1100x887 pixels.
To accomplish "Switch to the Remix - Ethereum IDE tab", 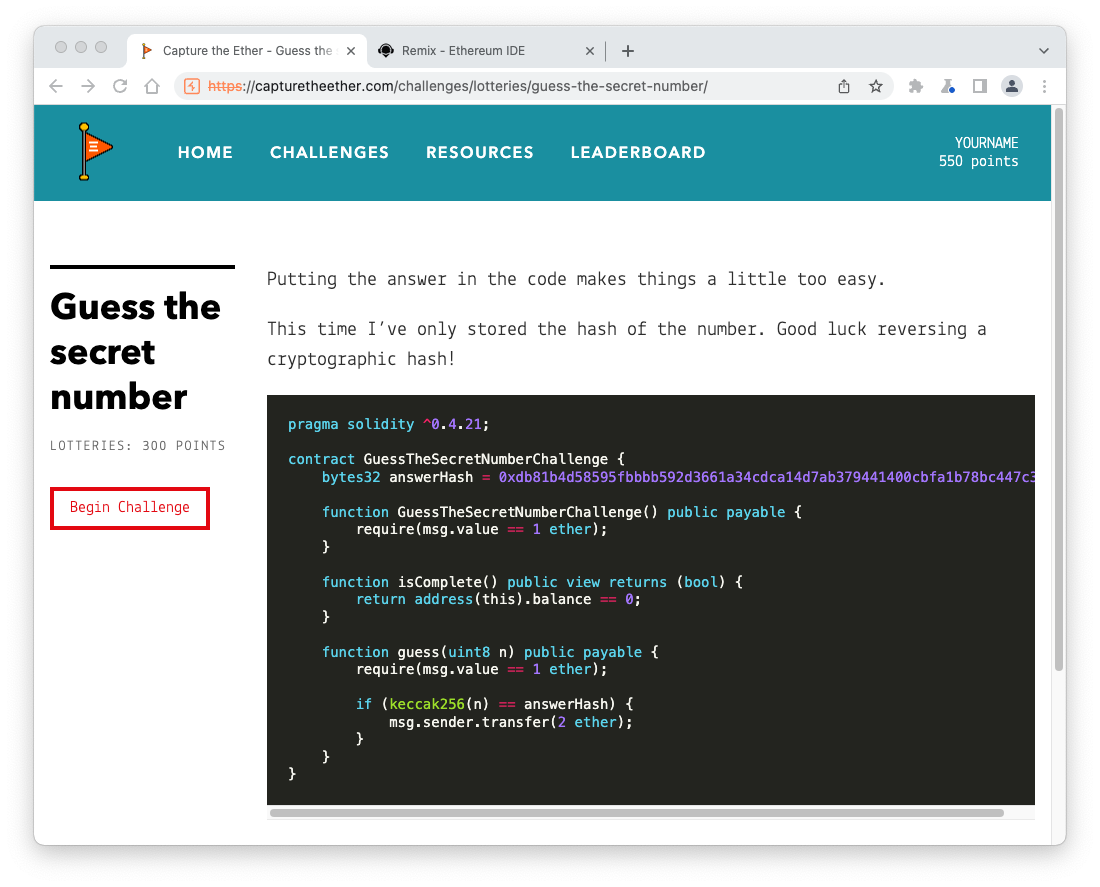I will coord(486,51).
